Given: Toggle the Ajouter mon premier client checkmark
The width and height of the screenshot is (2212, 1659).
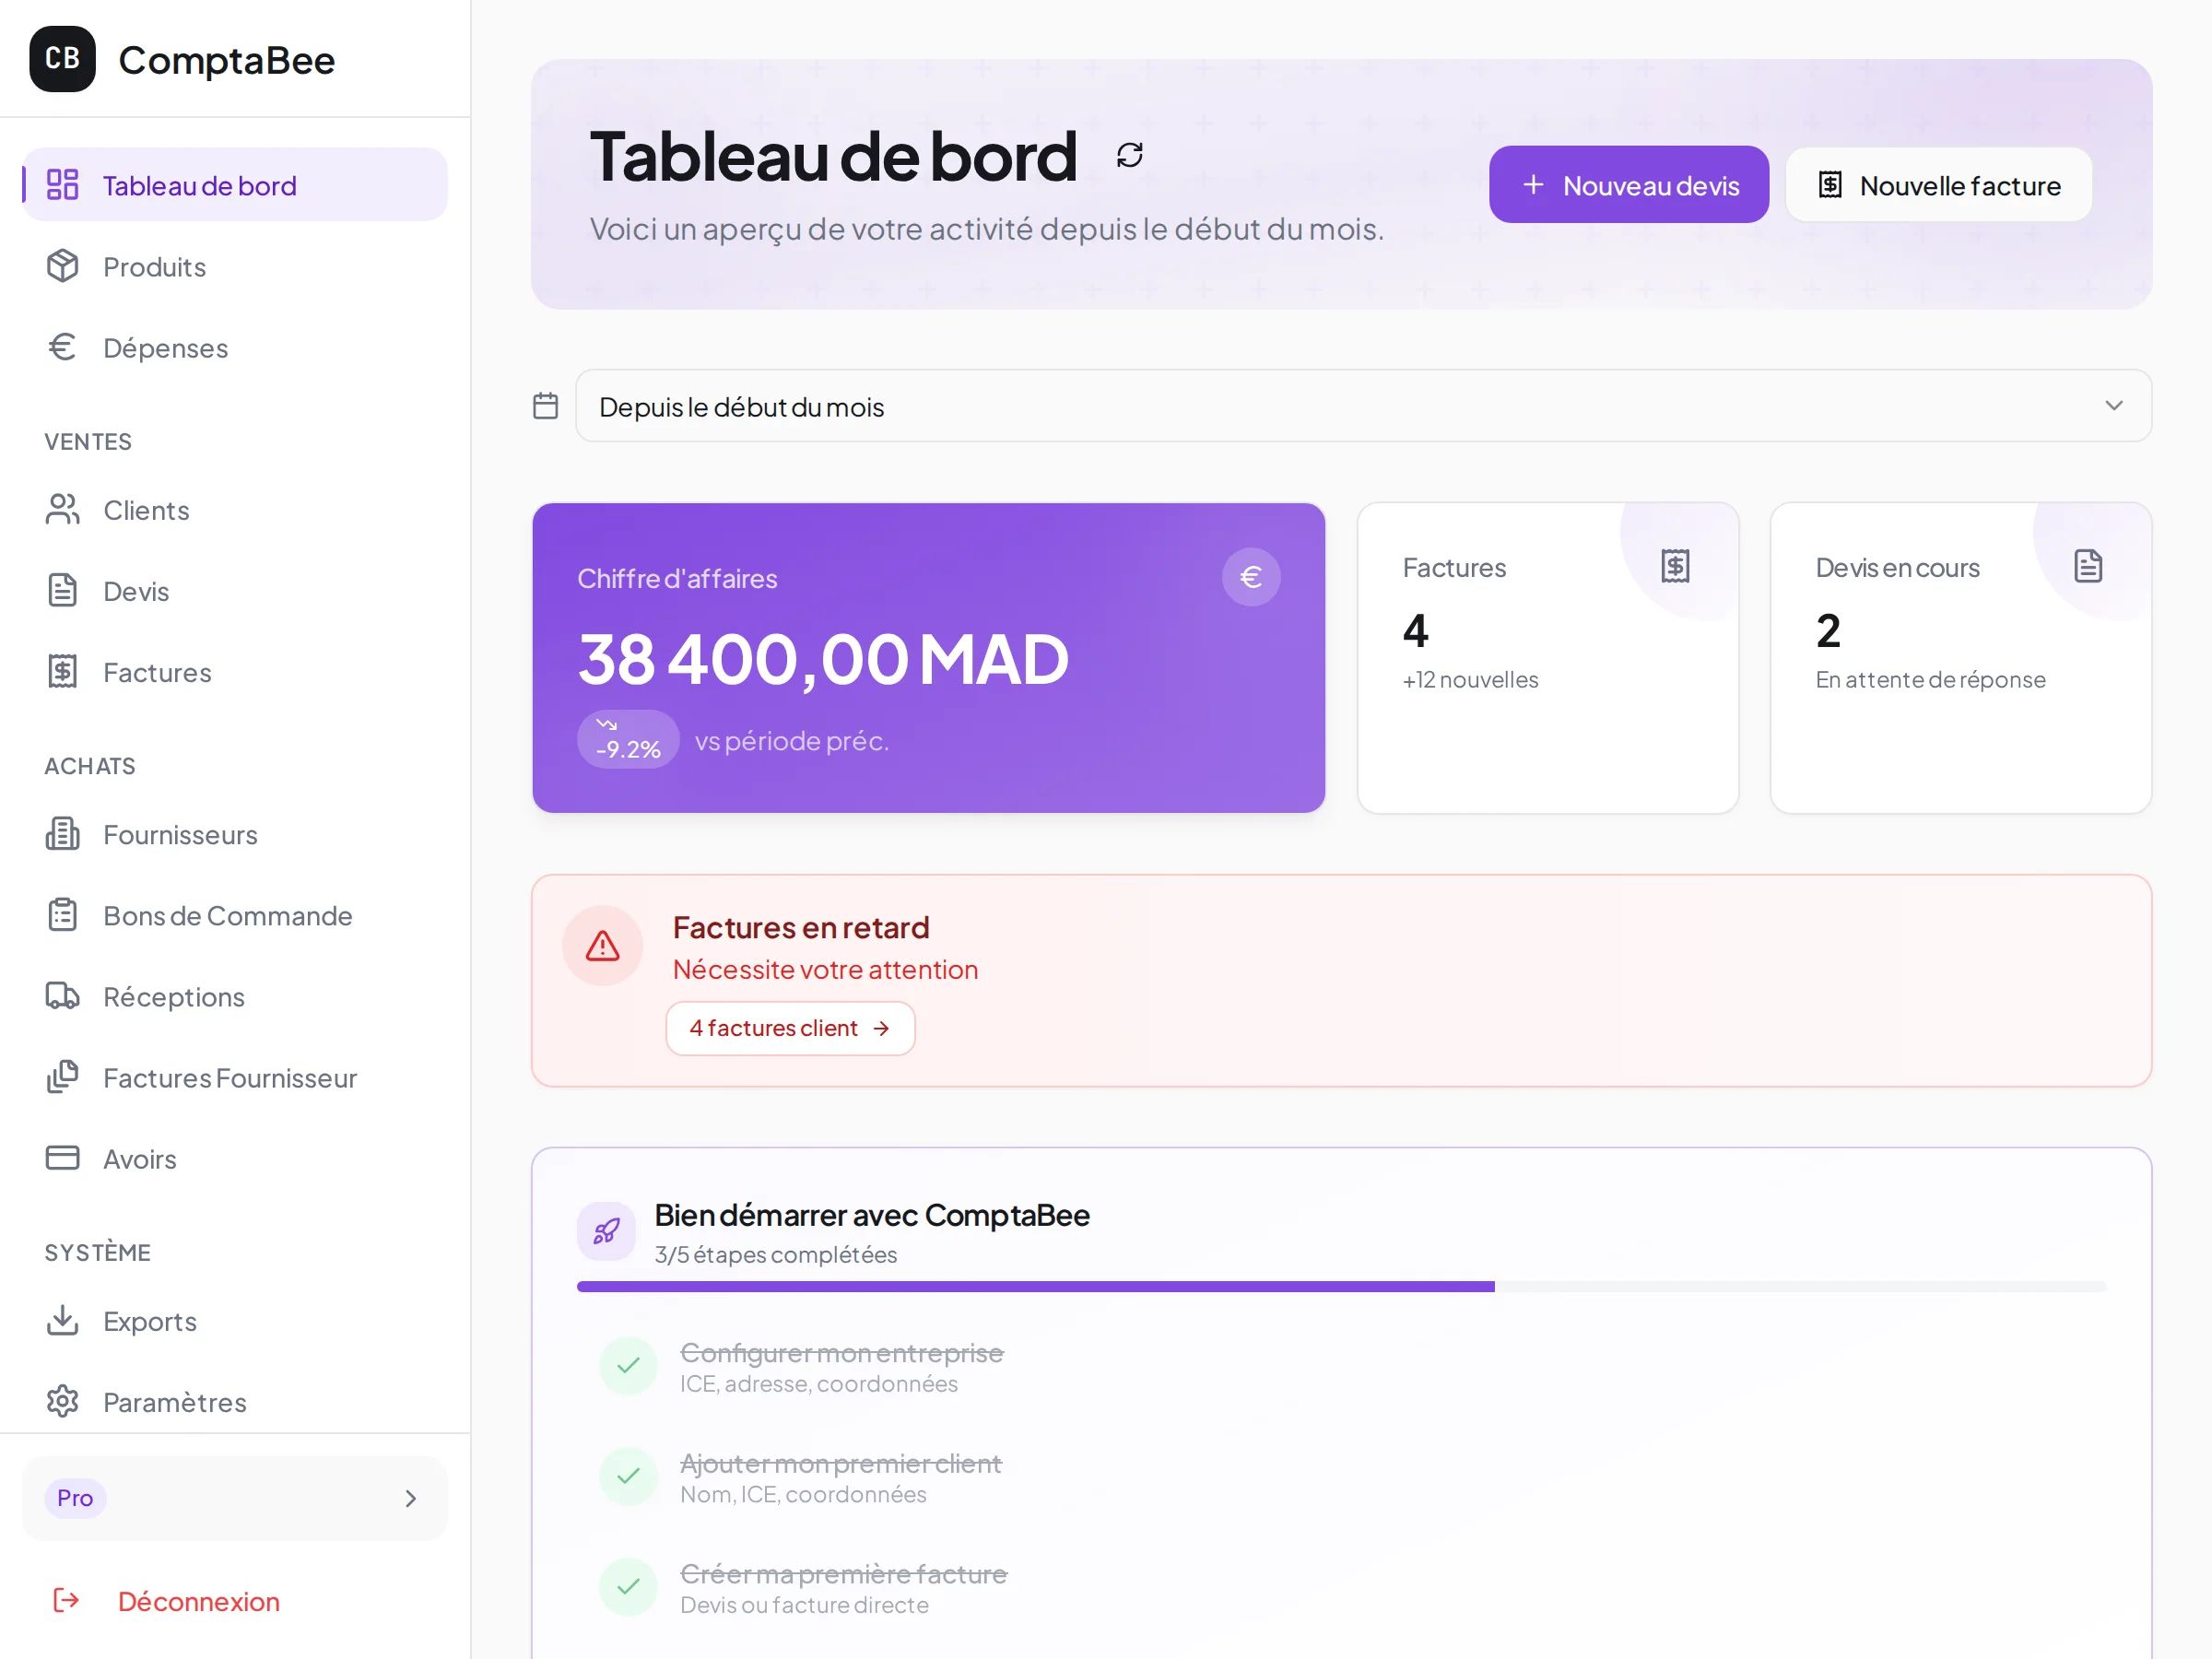Looking at the screenshot, I should (x=628, y=1476).
